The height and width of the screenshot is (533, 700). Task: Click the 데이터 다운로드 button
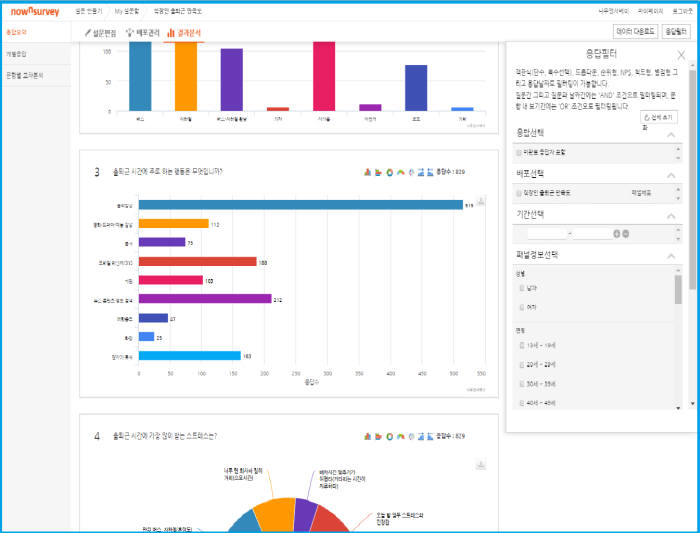click(635, 31)
